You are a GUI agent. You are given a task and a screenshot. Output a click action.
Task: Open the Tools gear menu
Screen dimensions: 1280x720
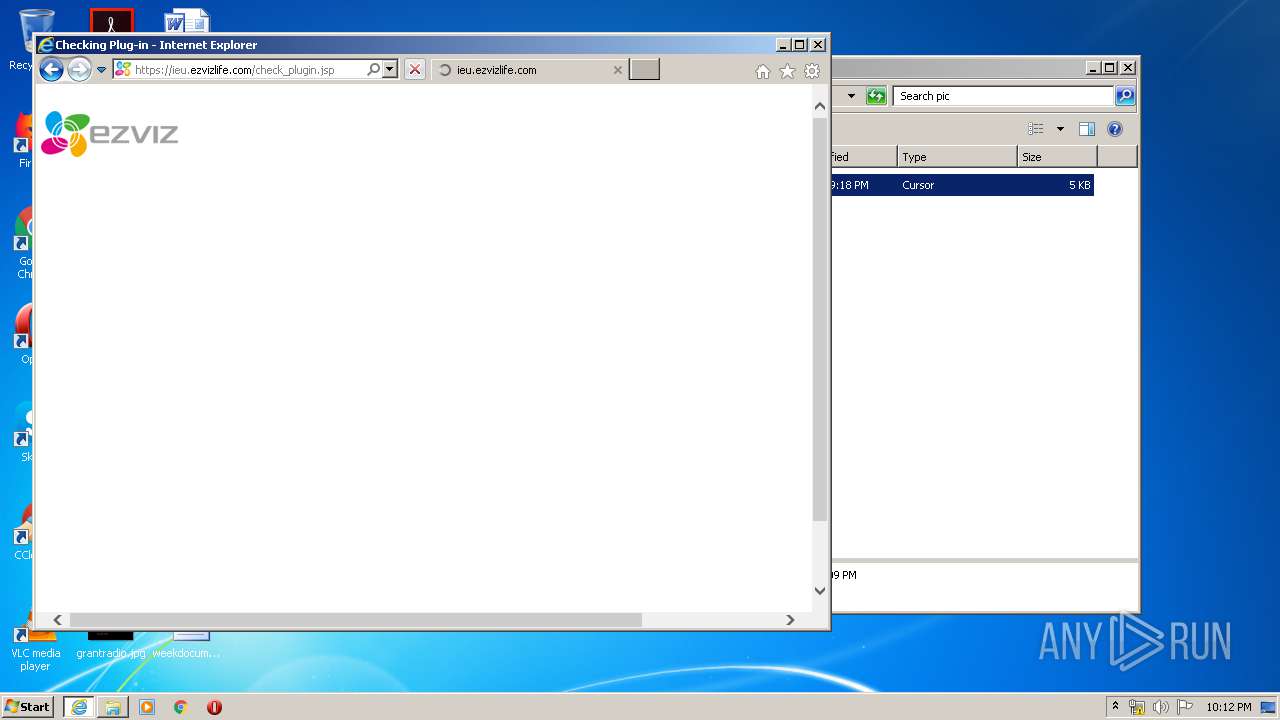(x=812, y=71)
